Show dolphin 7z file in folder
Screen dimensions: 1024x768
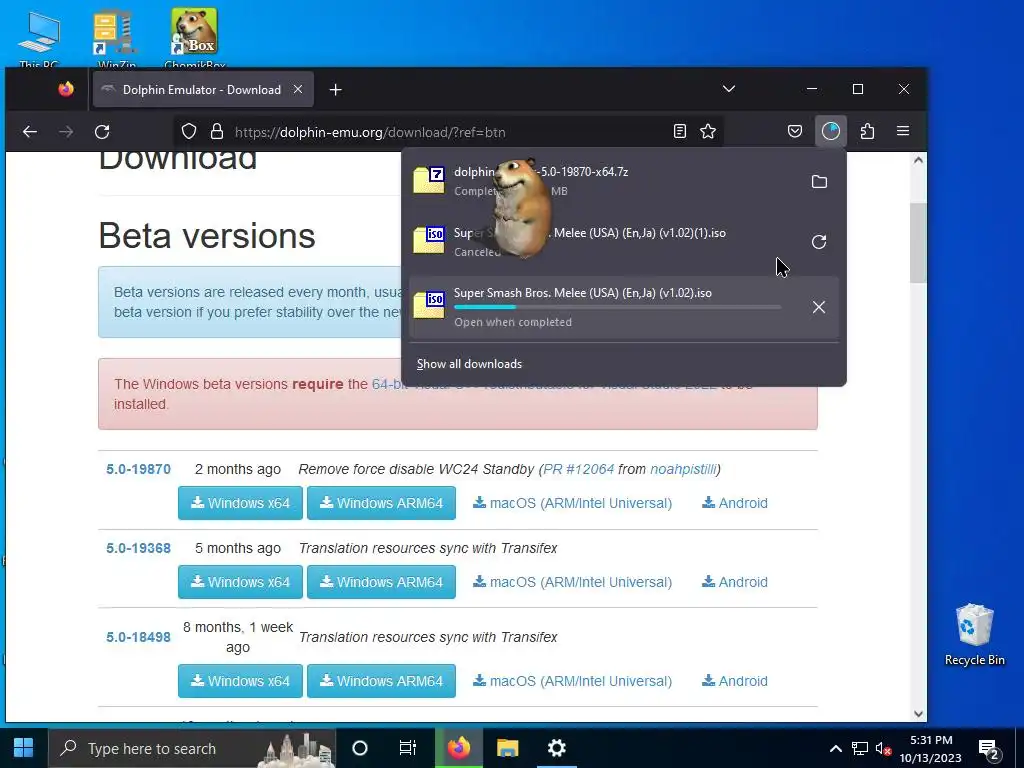(819, 182)
